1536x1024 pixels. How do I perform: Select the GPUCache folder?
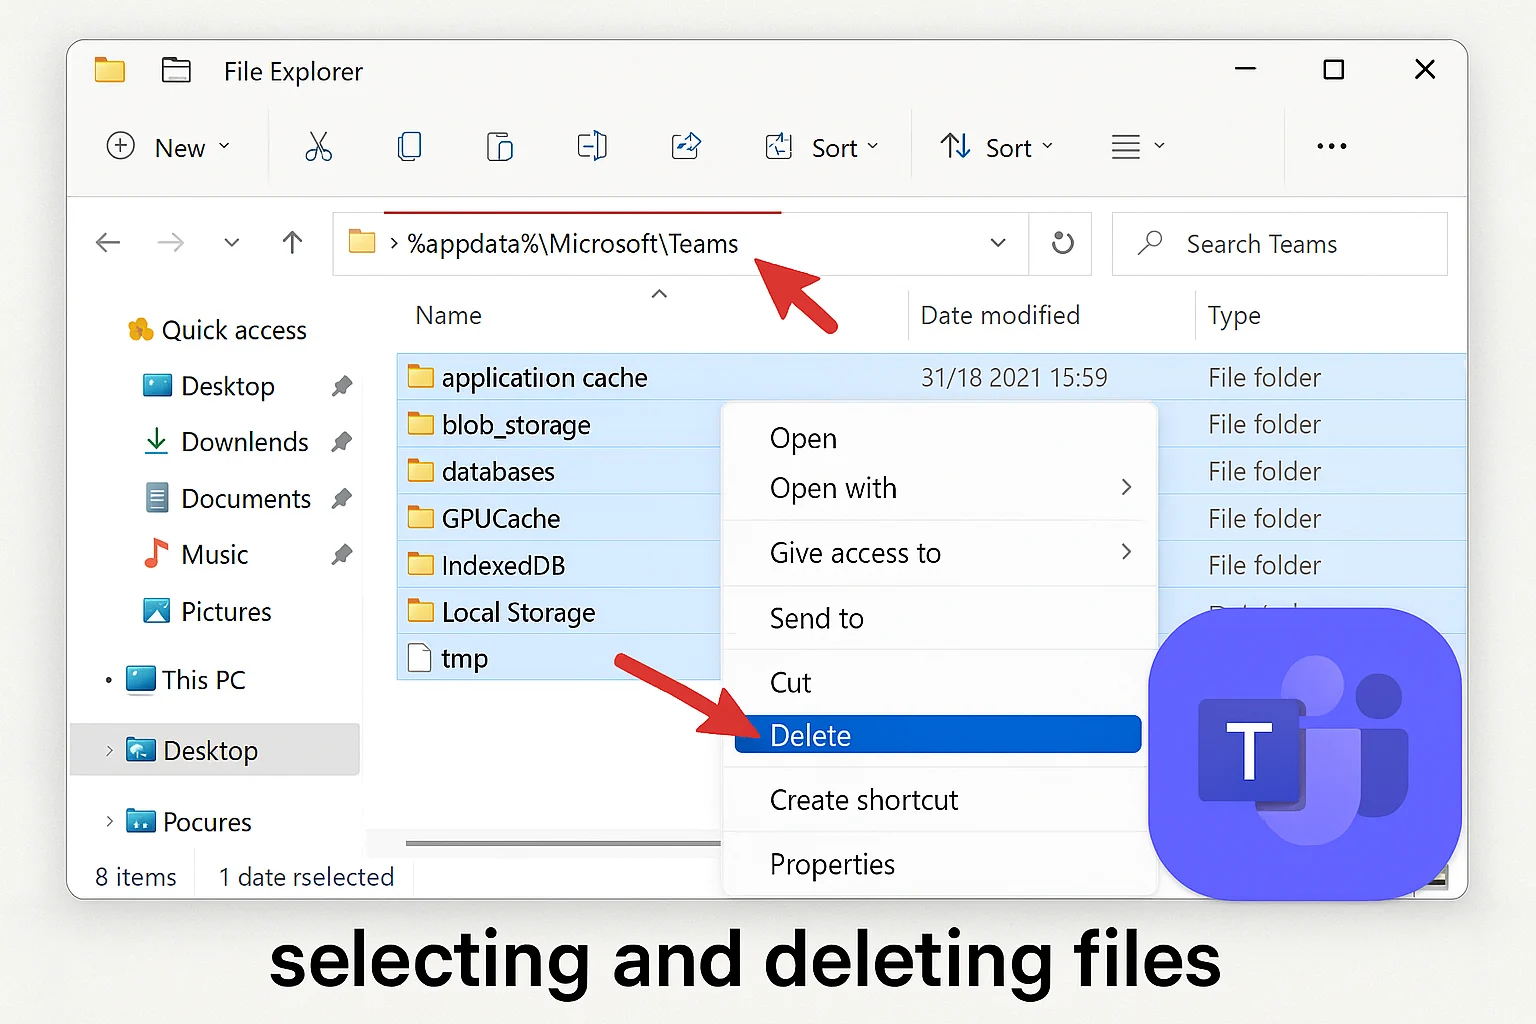point(484,518)
